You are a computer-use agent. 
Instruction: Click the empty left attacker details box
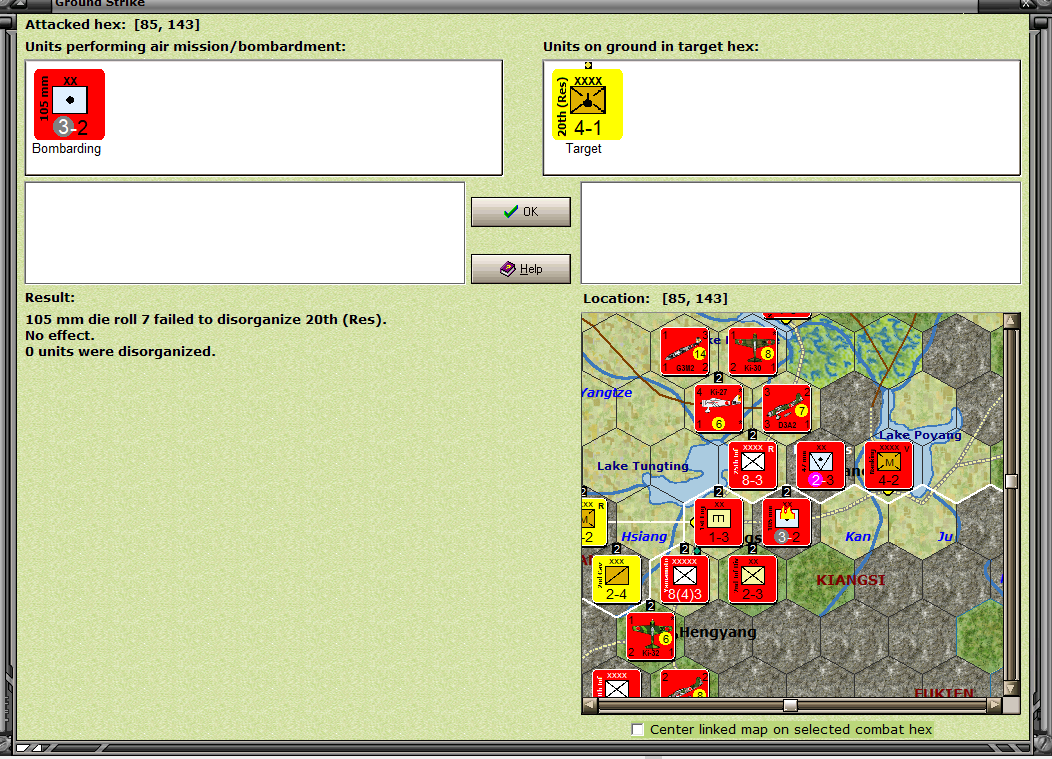(x=245, y=233)
